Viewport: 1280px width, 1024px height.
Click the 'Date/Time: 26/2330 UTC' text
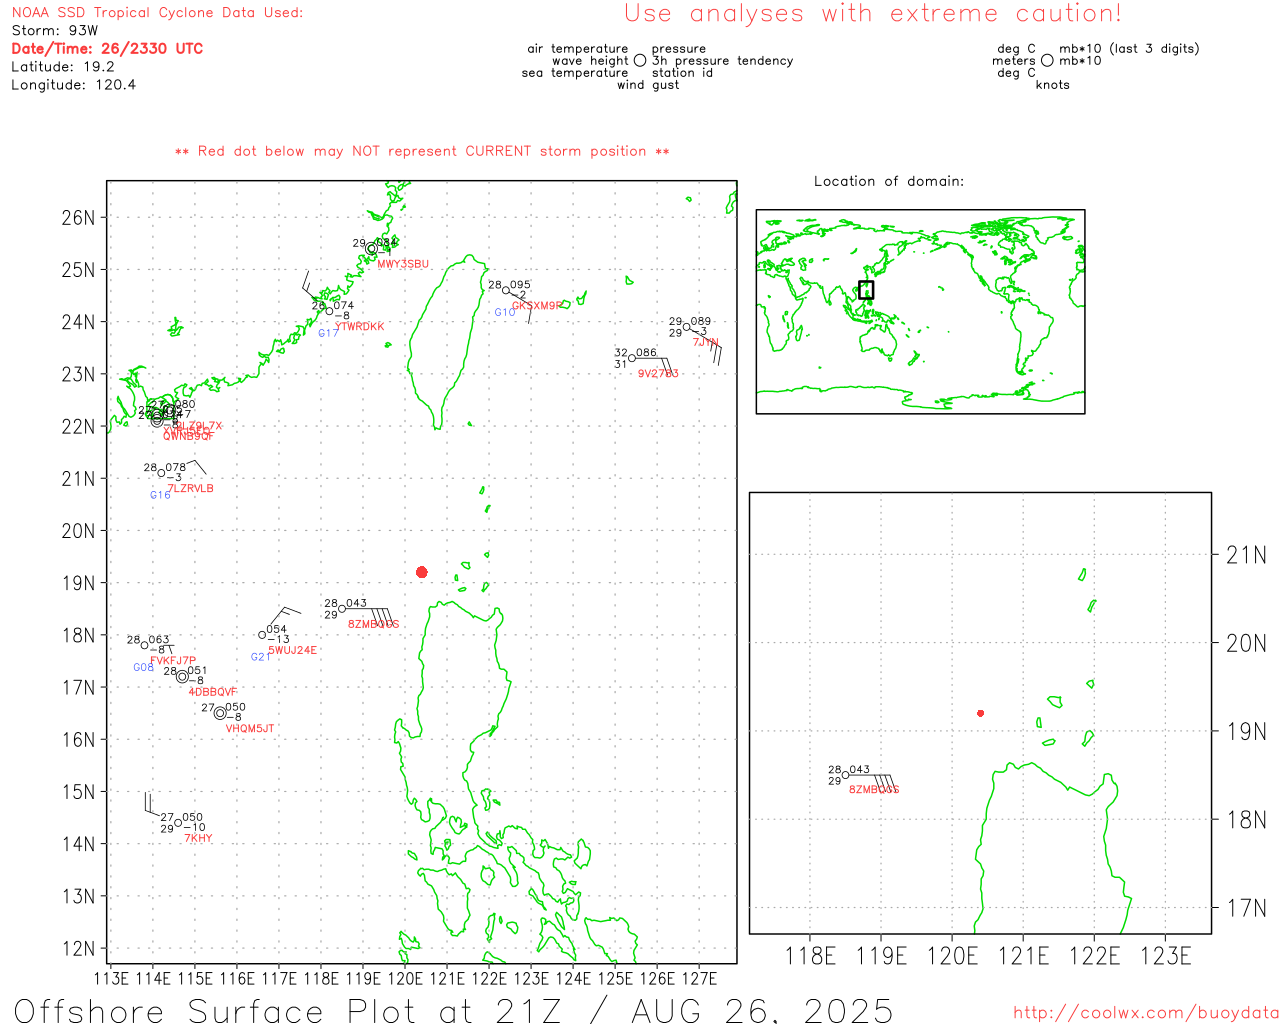[107, 48]
